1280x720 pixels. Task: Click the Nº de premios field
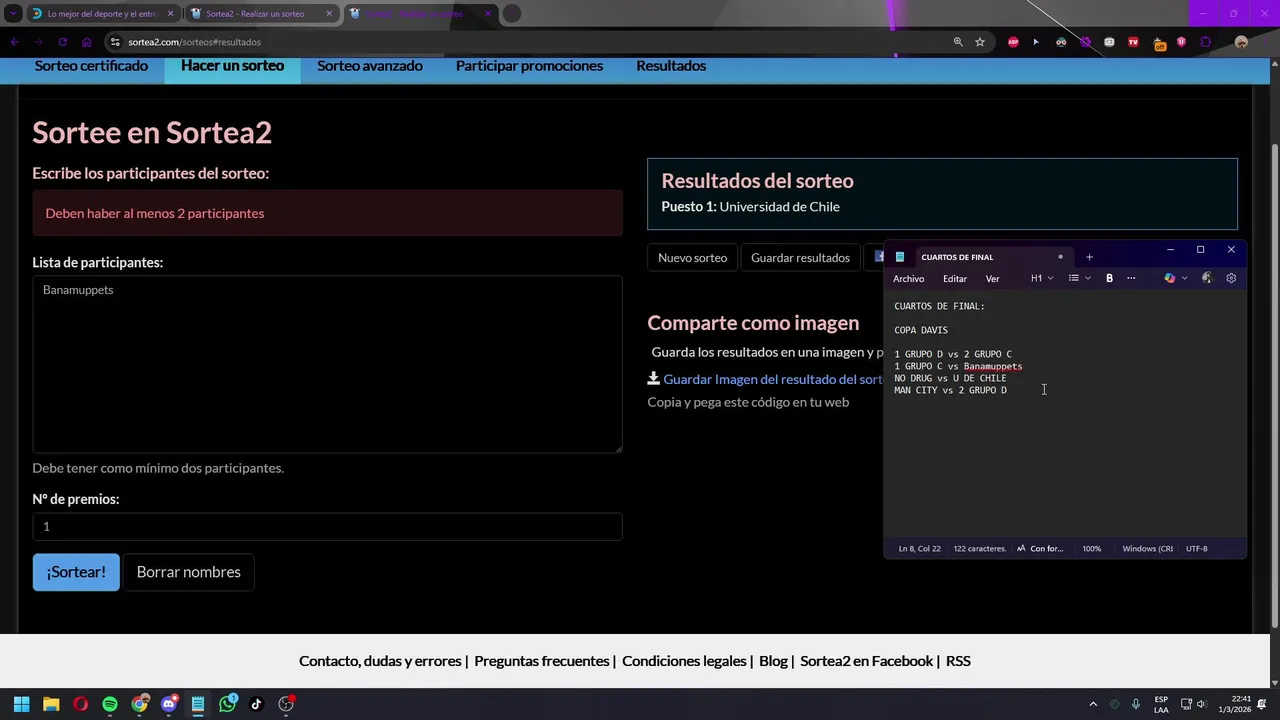click(x=327, y=526)
